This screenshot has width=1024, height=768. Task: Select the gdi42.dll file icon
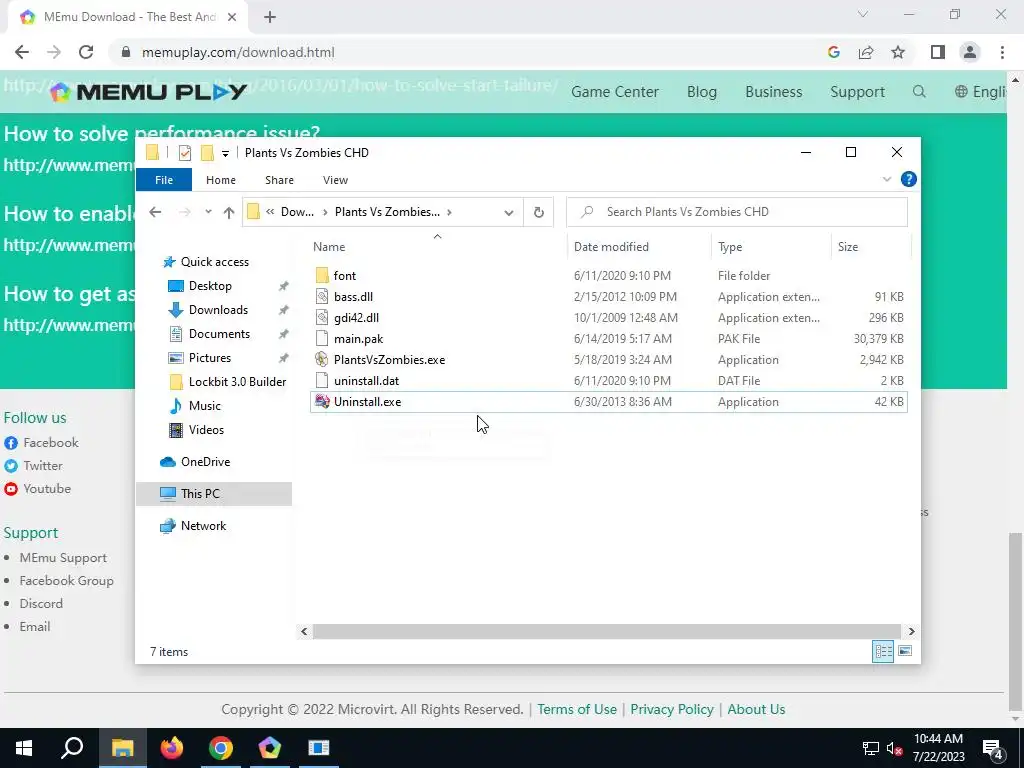coord(322,317)
